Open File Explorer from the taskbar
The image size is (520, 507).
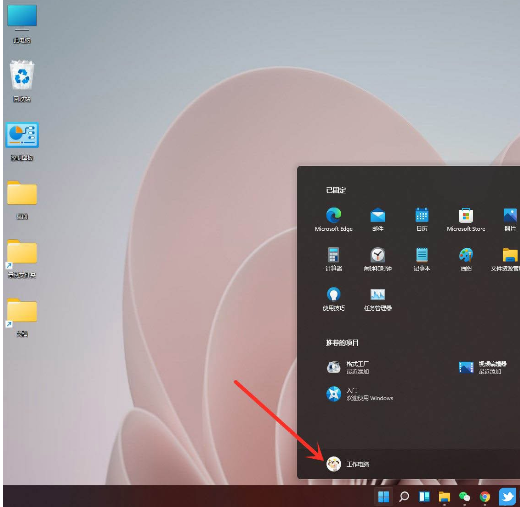coord(444,496)
